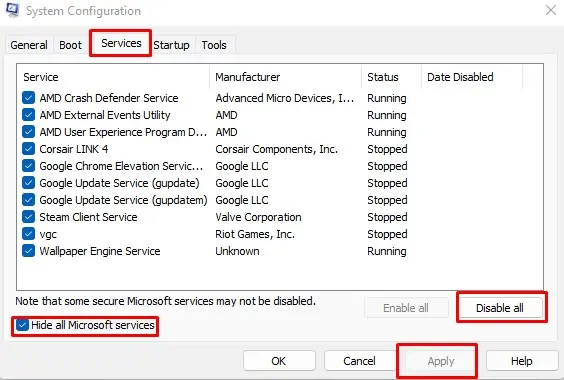Click the System Configuration title icon
The width and height of the screenshot is (564, 380).
pos(12,10)
